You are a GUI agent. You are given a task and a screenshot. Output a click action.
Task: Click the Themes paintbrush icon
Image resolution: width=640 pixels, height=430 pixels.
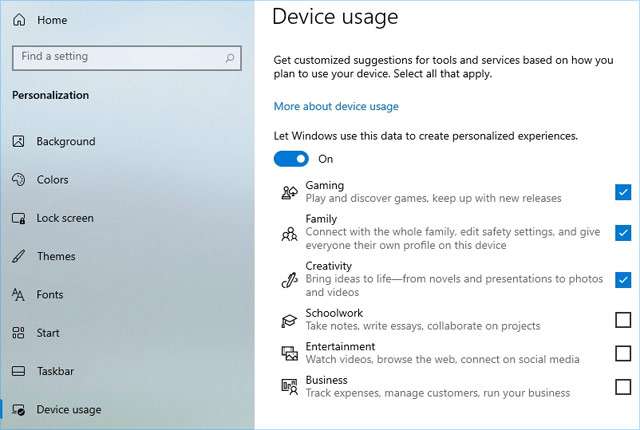(18, 256)
